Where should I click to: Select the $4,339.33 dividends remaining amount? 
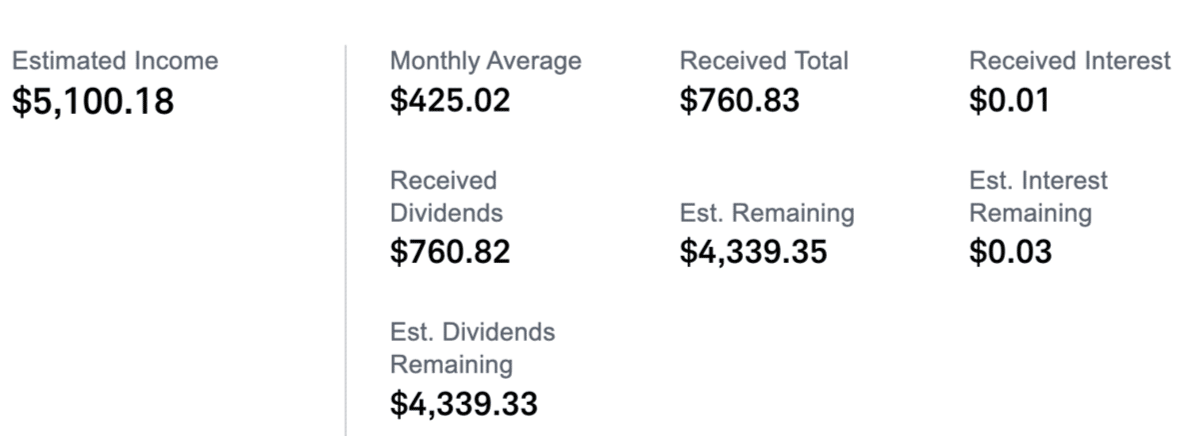(463, 403)
